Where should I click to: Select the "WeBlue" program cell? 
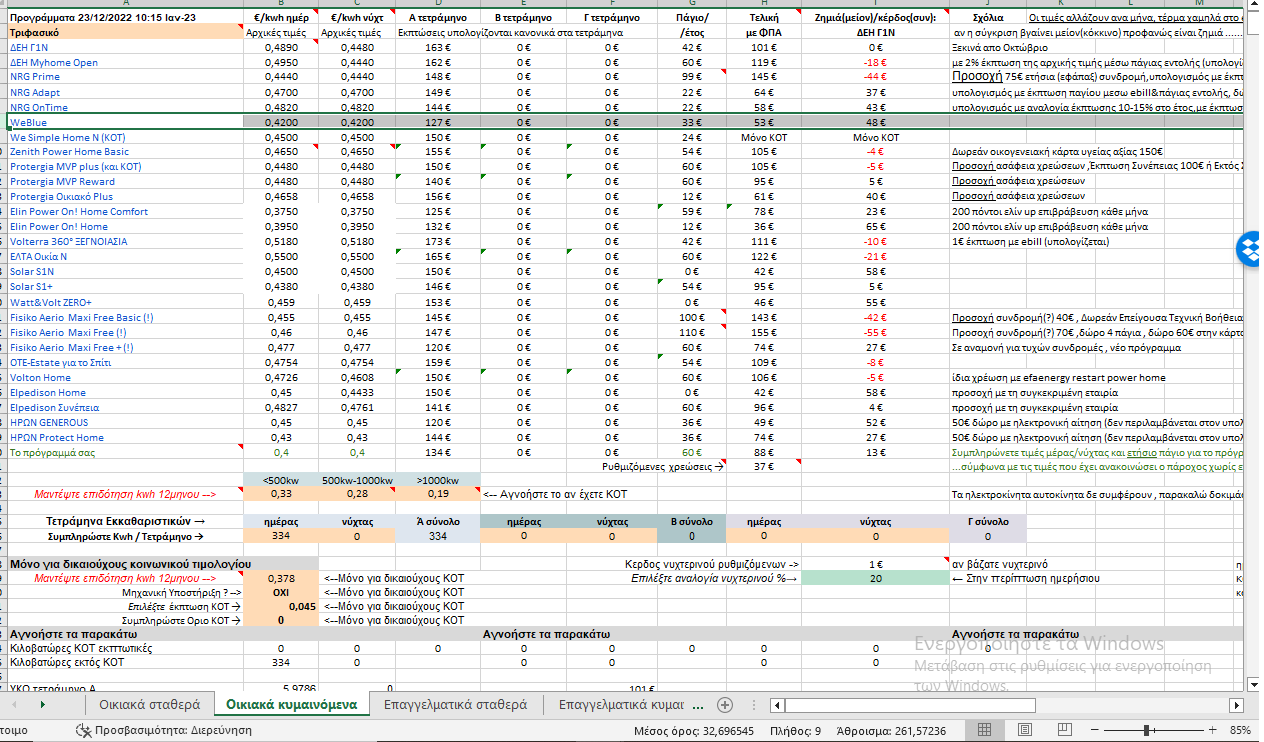[x=125, y=122]
